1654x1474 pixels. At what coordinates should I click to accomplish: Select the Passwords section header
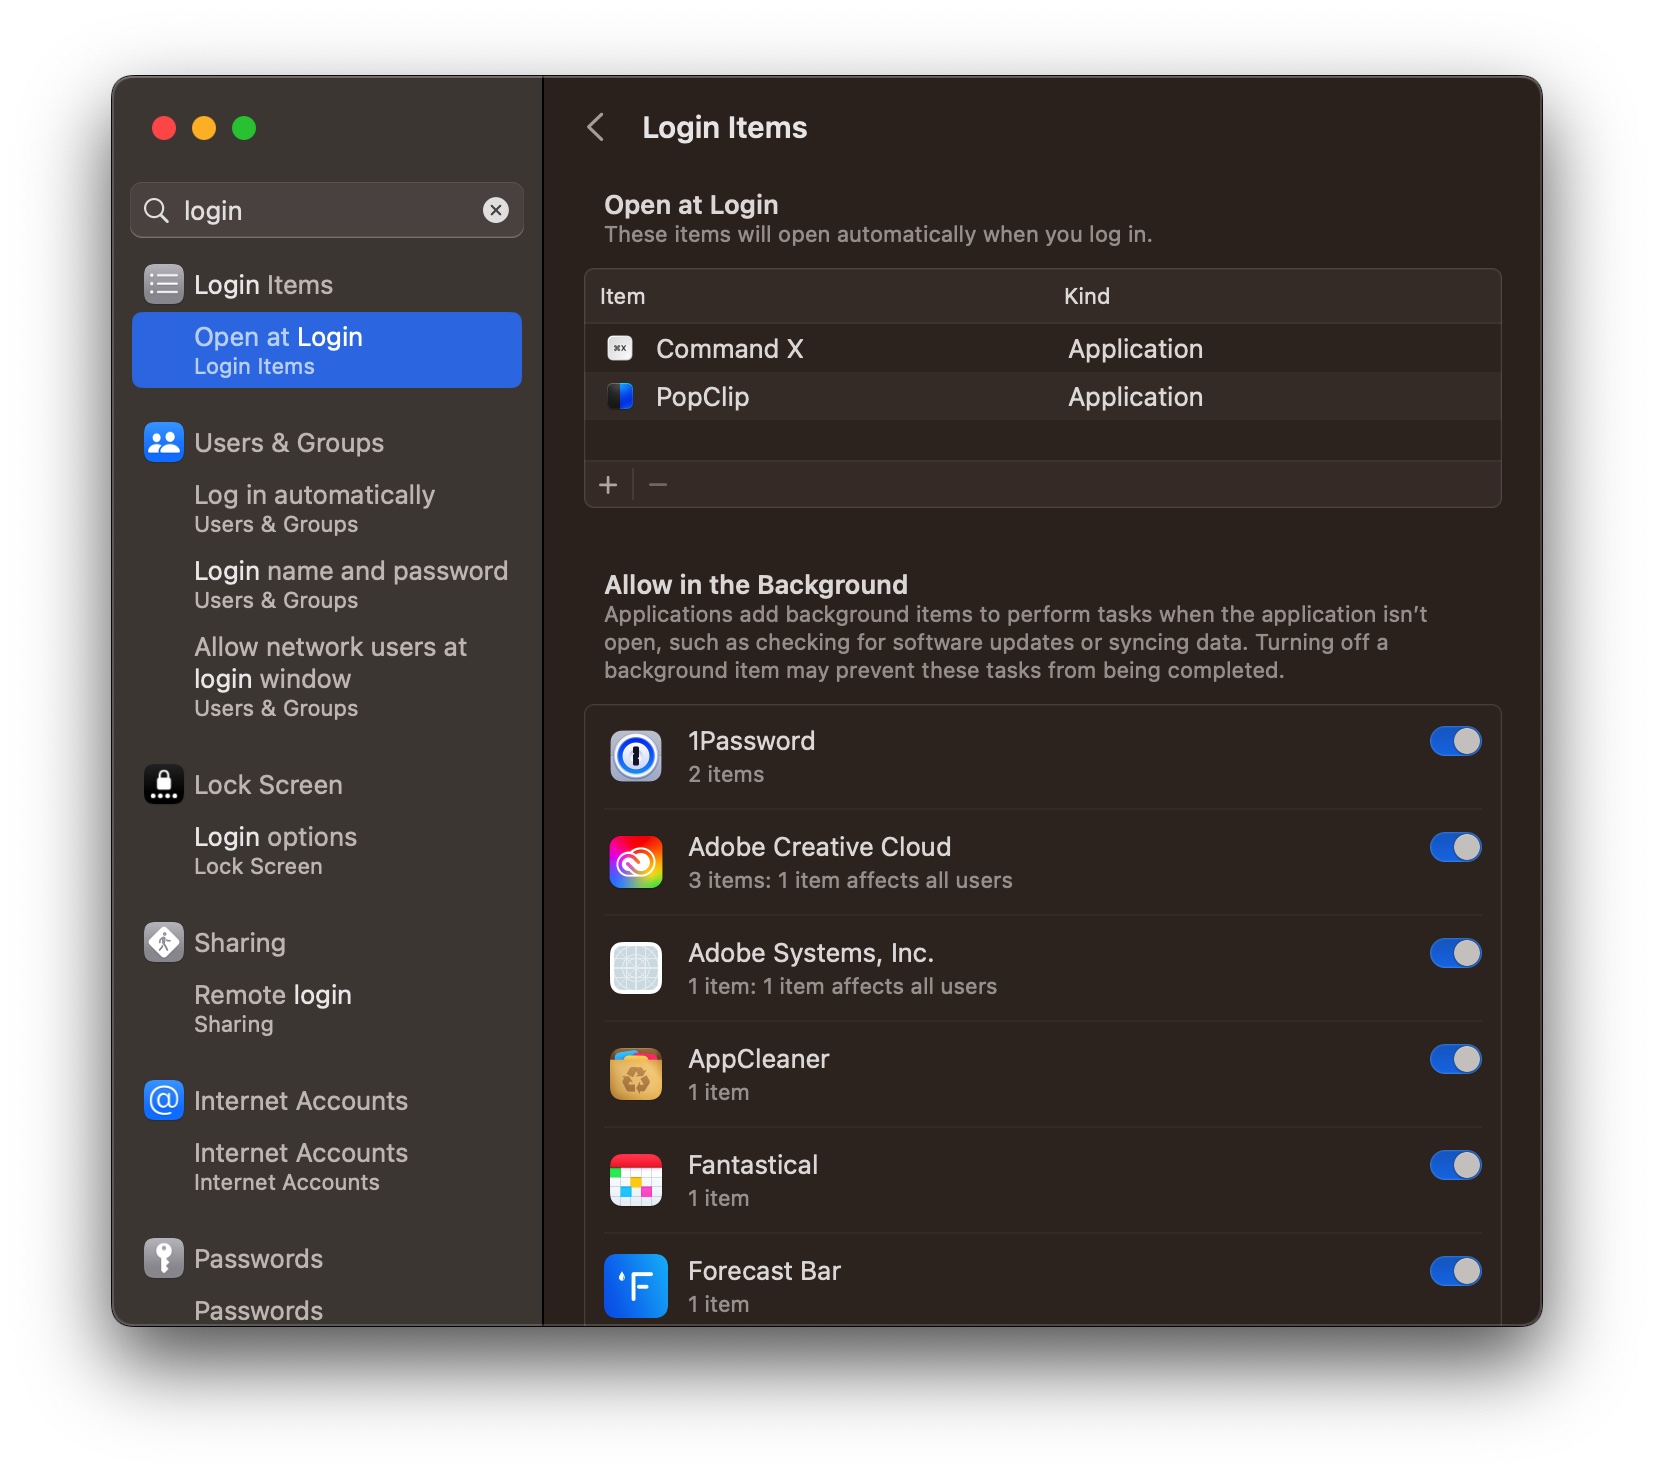(258, 1259)
